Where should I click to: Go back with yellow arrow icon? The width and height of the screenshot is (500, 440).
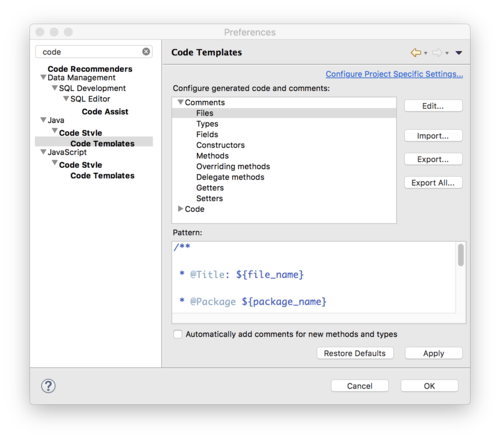point(416,53)
